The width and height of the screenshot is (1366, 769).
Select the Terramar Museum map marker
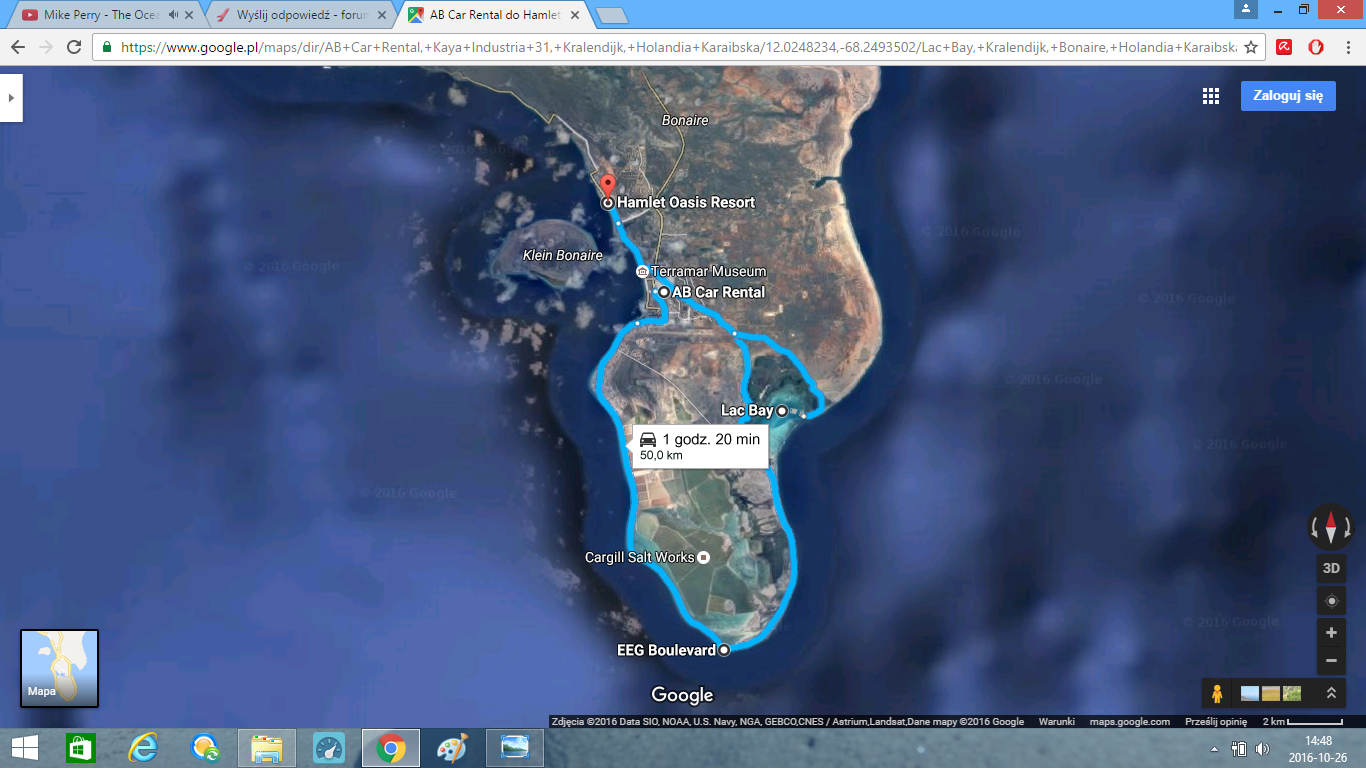643,271
